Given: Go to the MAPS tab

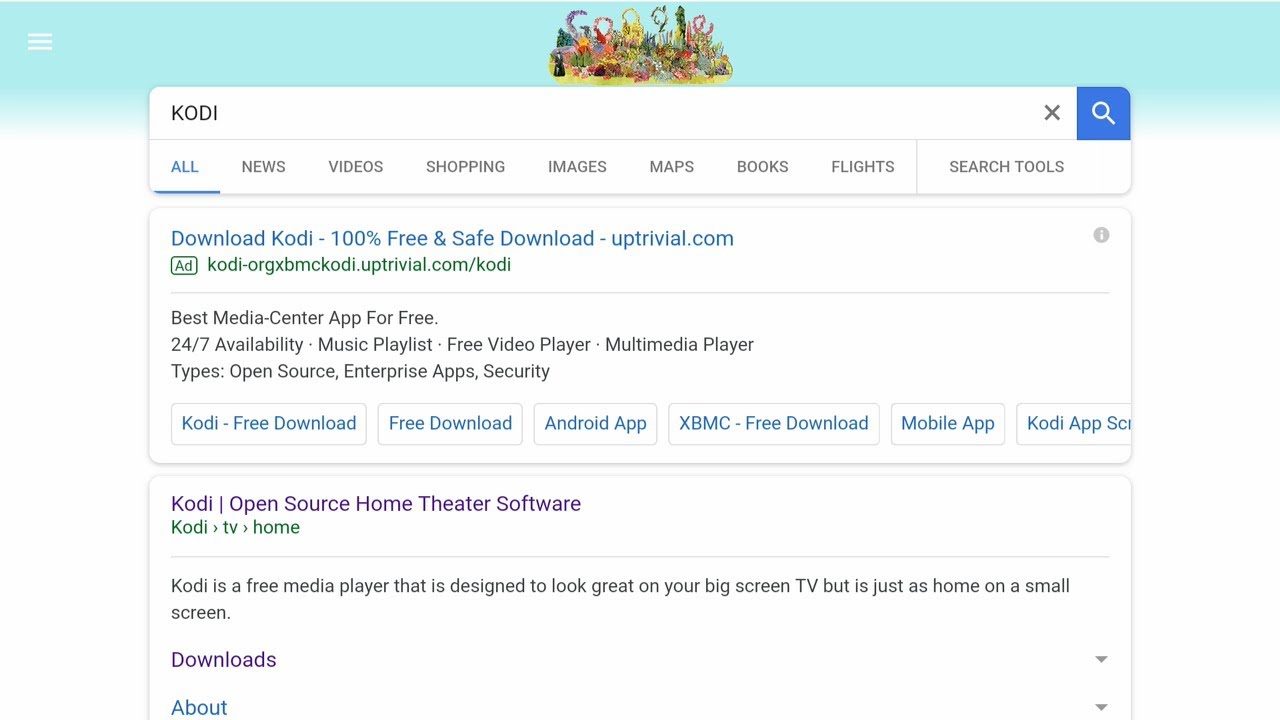Looking at the screenshot, I should coord(672,167).
